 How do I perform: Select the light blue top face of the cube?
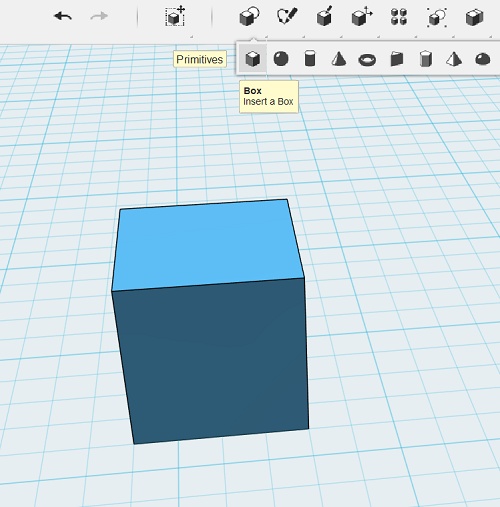point(207,245)
